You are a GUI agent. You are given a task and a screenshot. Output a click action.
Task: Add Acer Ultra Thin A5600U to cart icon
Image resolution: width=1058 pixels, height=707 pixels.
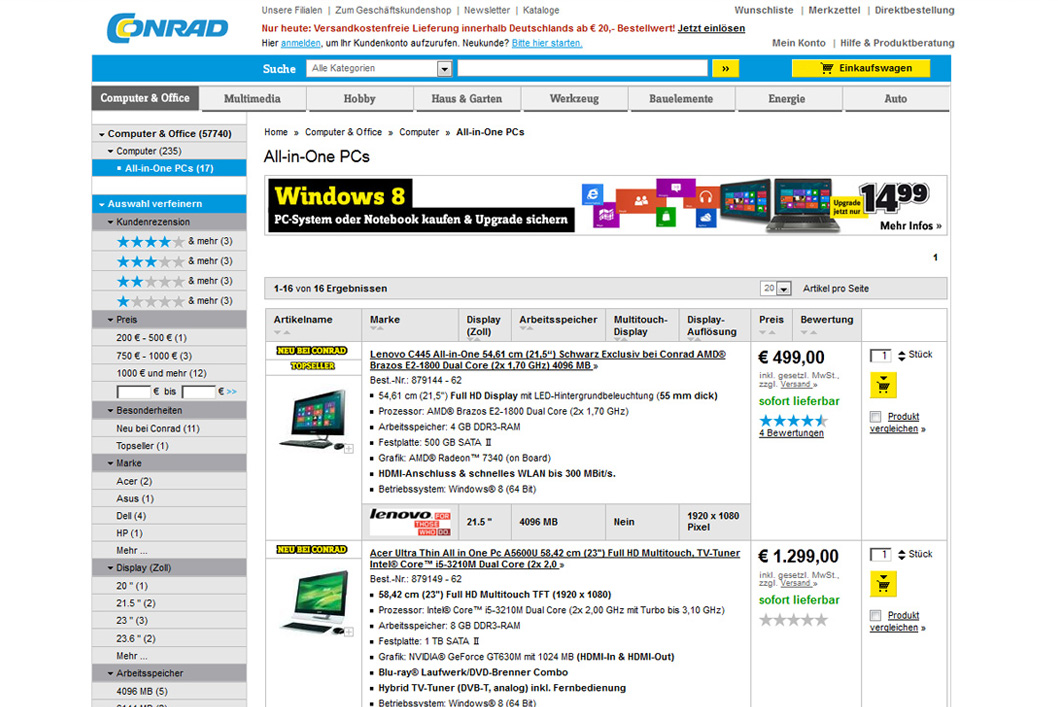(x=883, y=584)
